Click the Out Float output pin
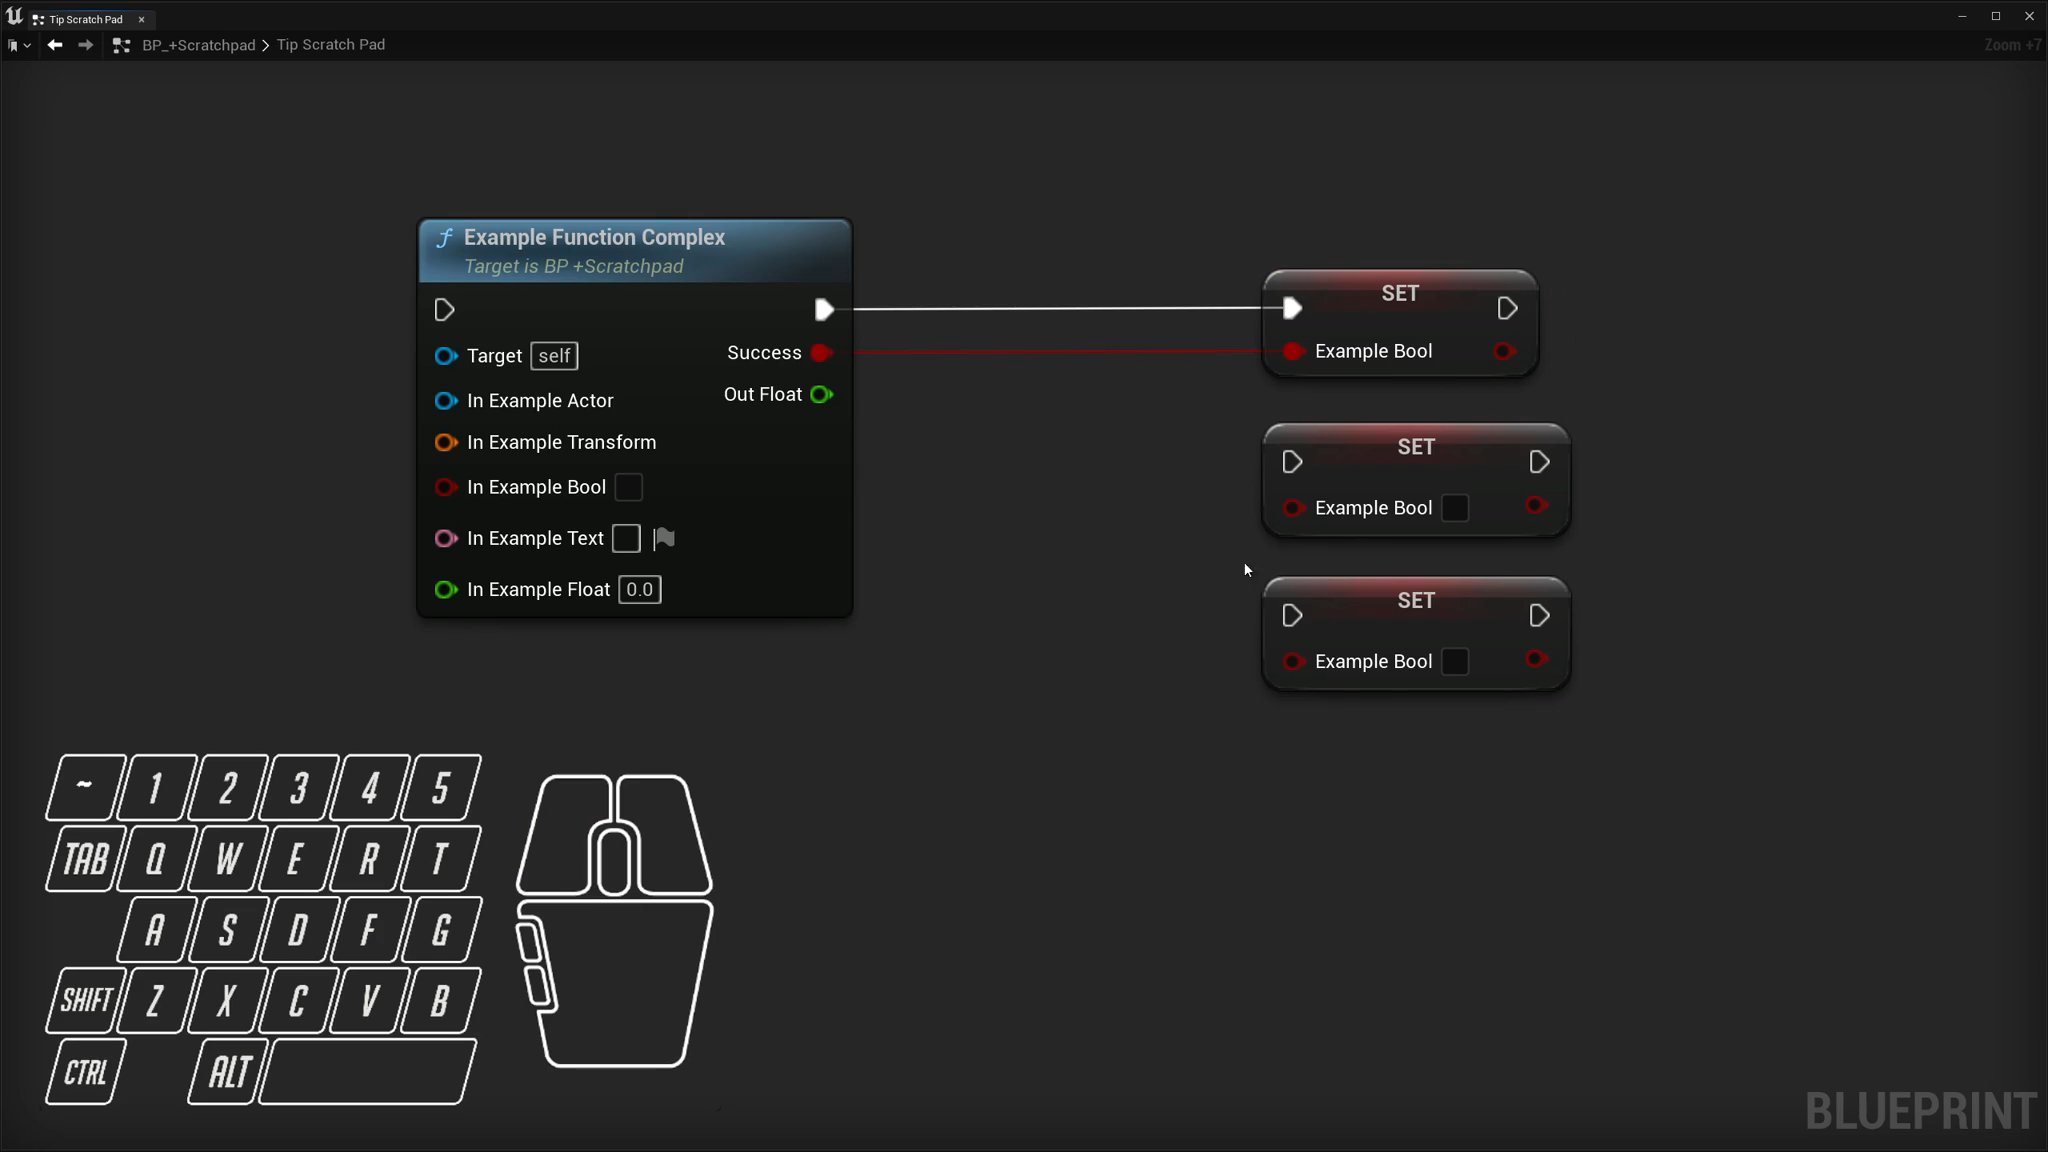 click(821, 395)
